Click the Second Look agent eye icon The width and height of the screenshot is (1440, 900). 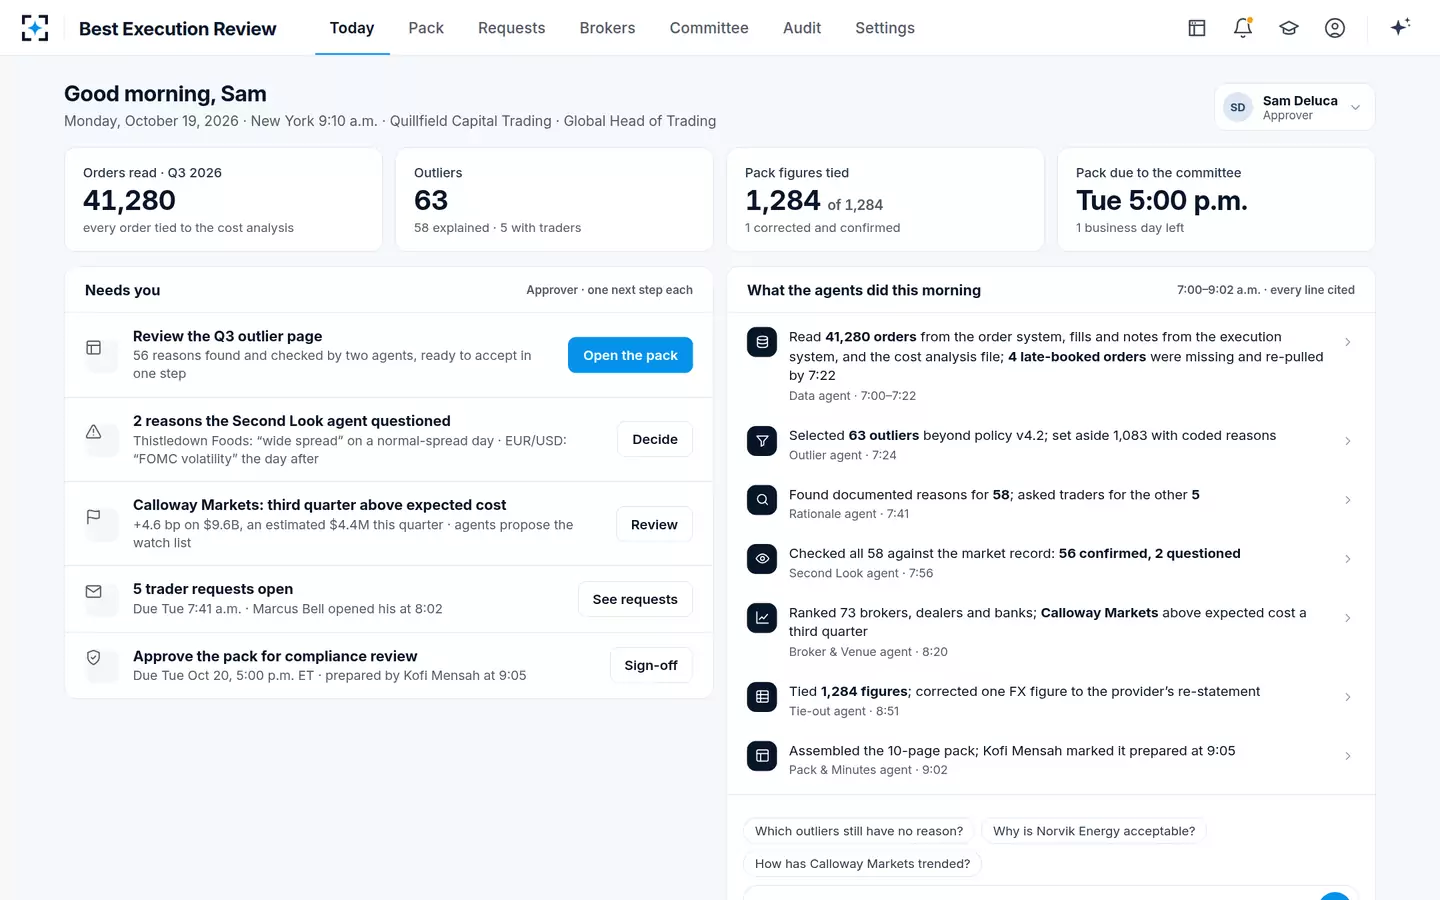[762, 559]
